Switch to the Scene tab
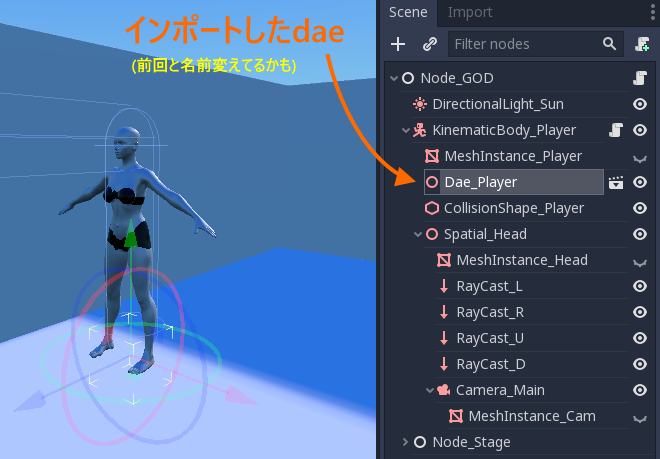 click(x=408, y=13)
